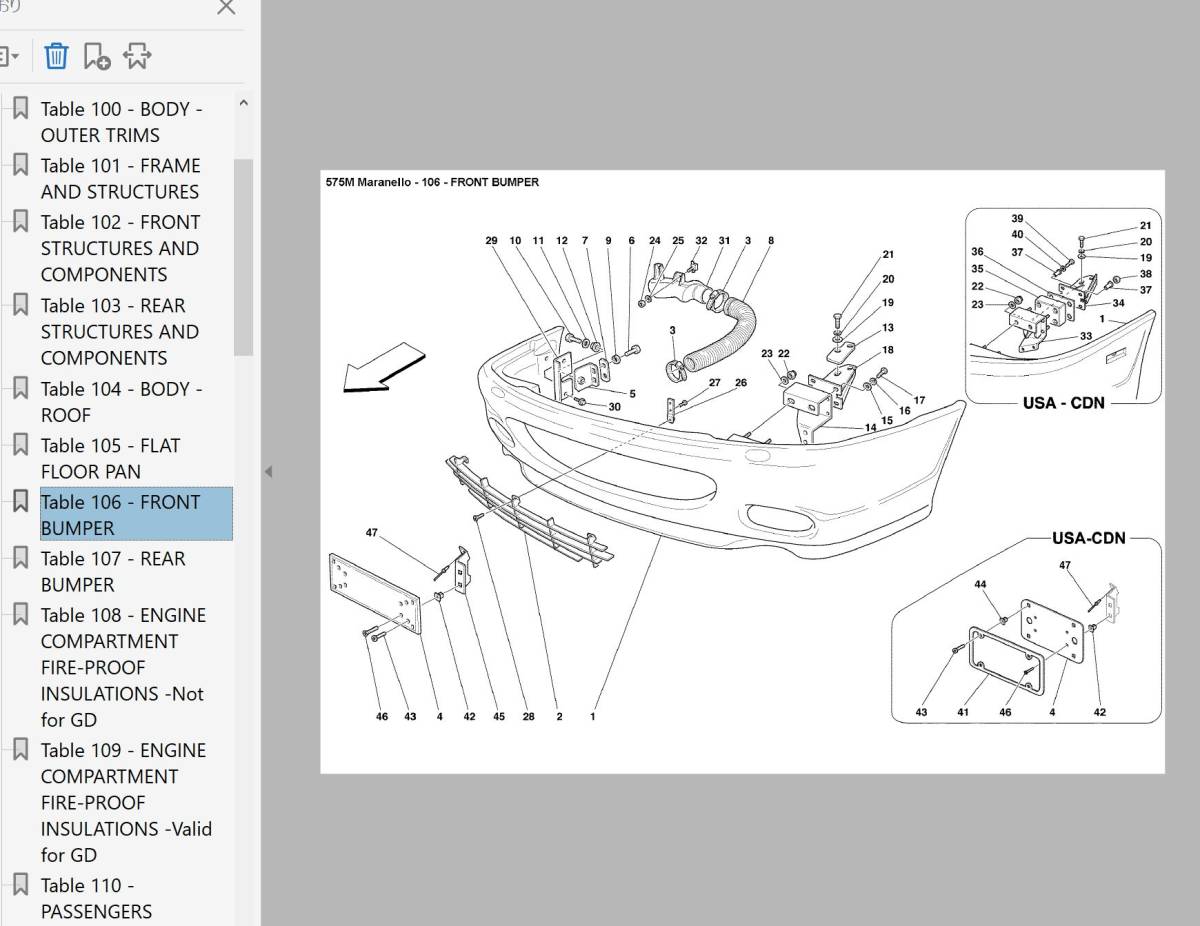The height and width of the screenshot is (926, 1200).
Task: Go to Table 108 insulations Not for GD
Action: tap(123, 667)
